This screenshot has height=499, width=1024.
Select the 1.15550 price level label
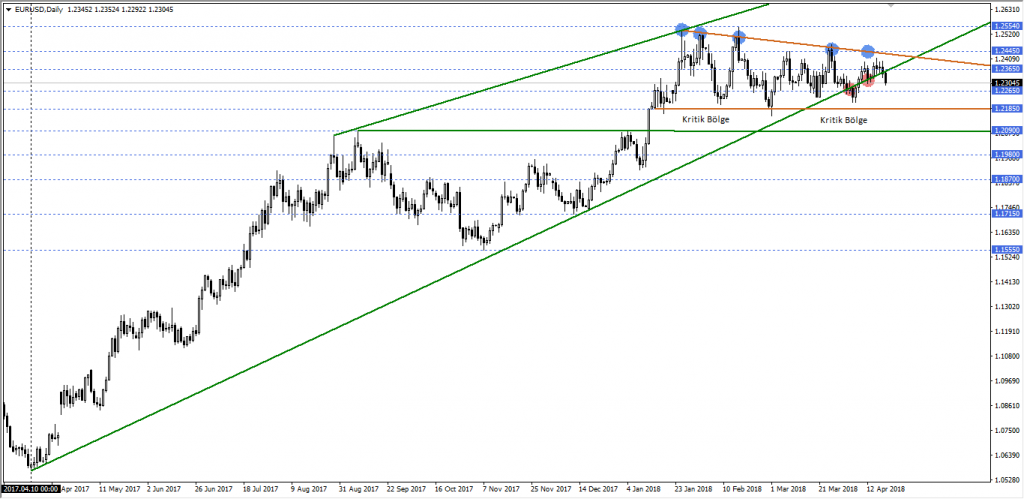pos(1006,250)
